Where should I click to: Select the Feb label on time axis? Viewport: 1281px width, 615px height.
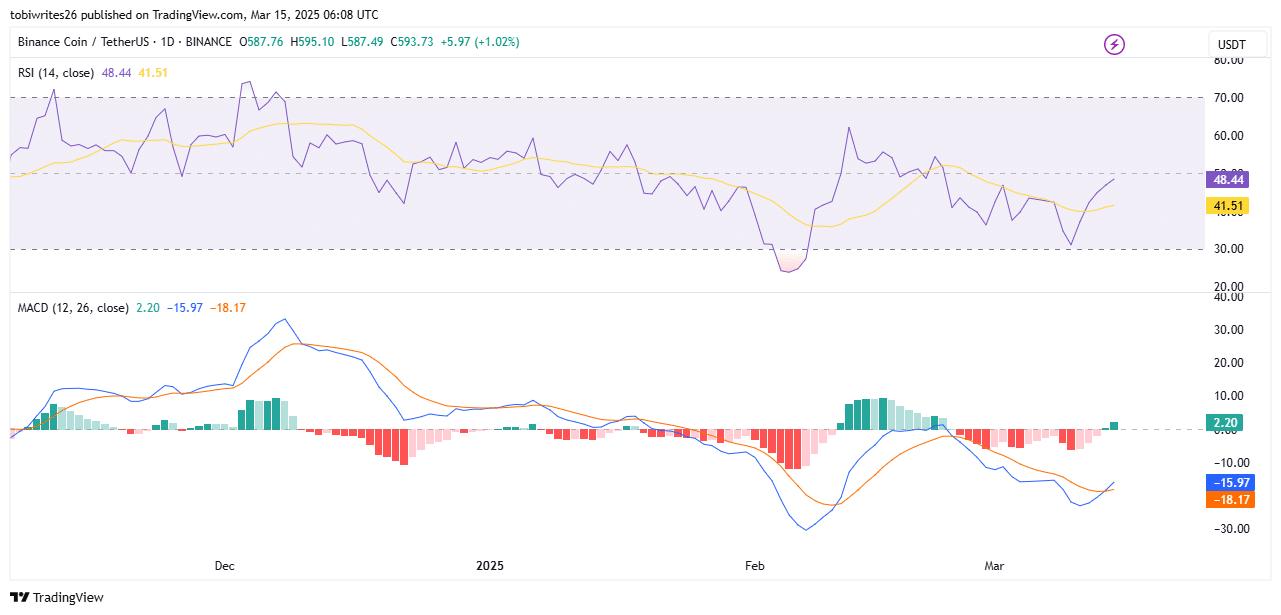click(754, 565)
